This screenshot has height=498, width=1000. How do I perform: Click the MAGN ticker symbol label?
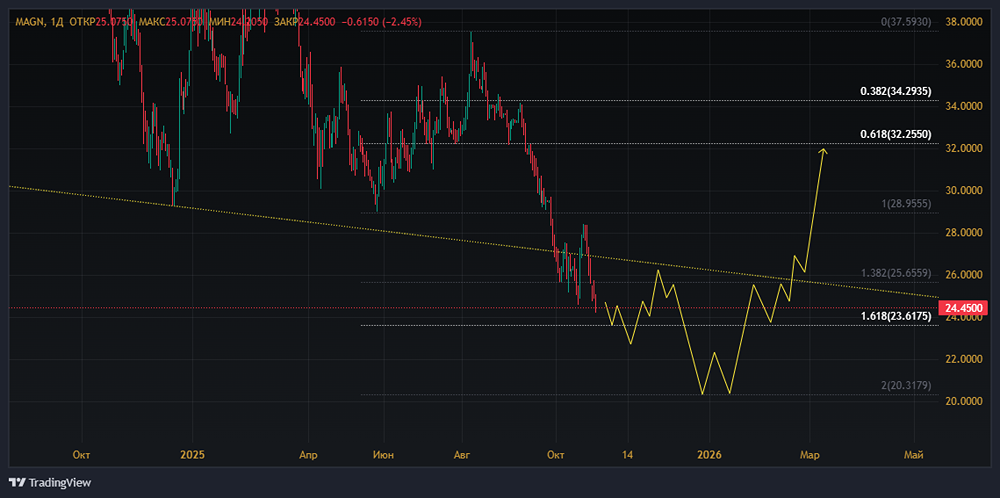(27, 22)
